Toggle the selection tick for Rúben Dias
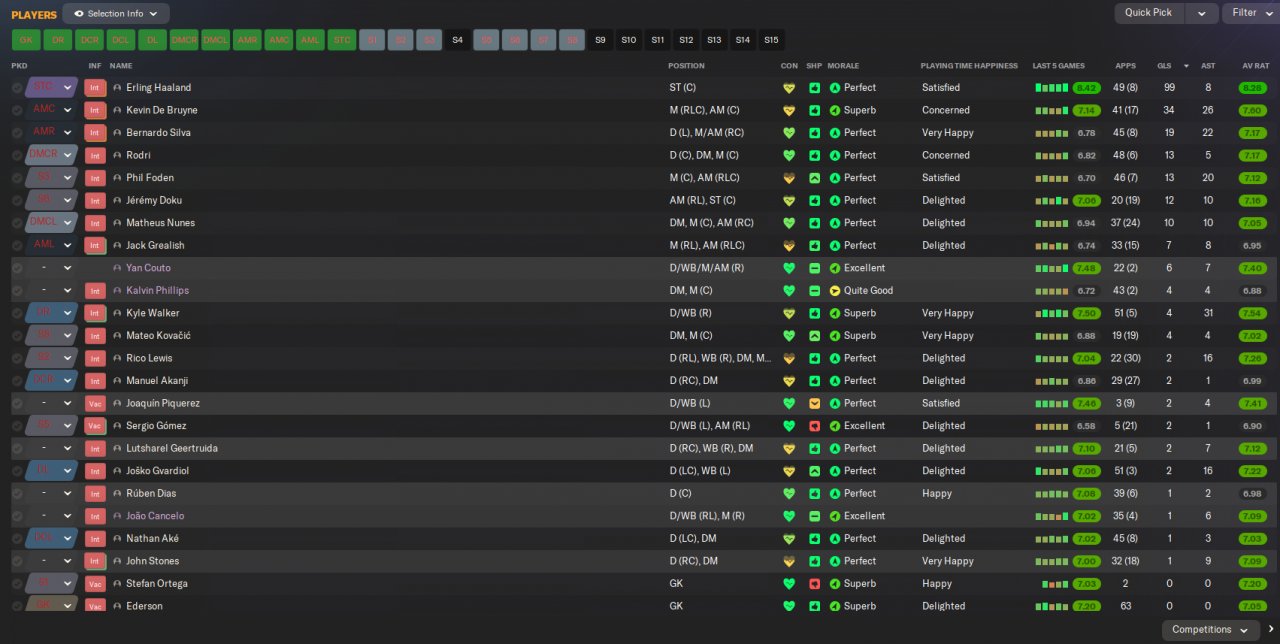The width and height of the screenshot is (1280, 644). pos(17,494)
